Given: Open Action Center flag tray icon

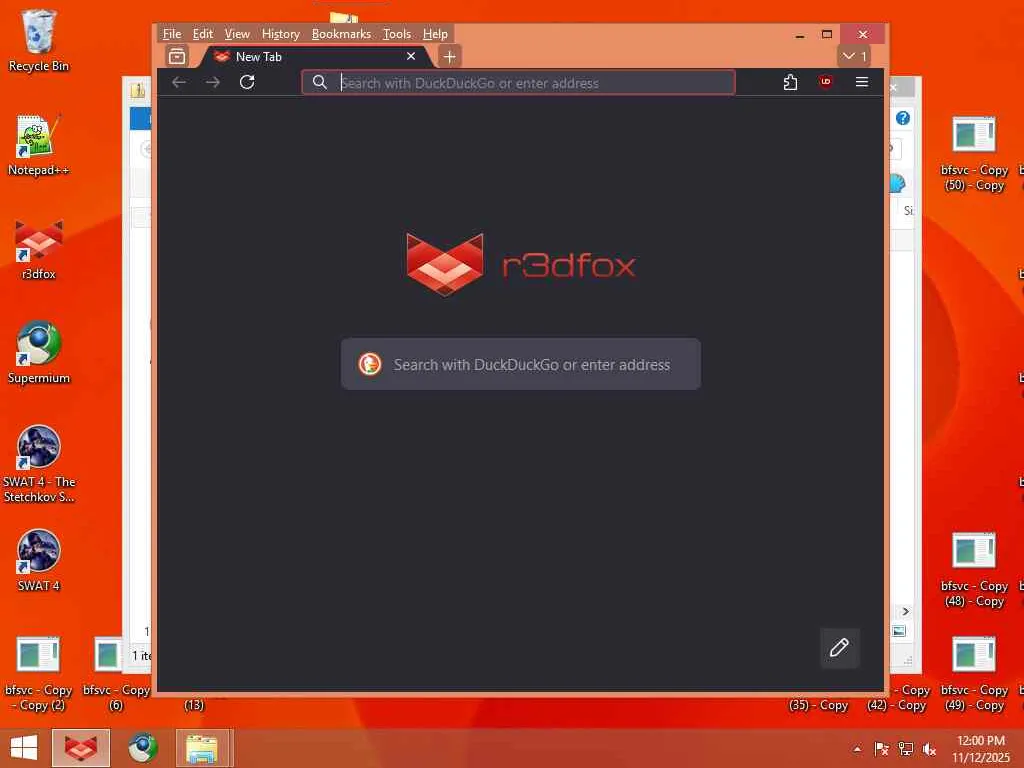Looking at the screenshot, I should click(x=881, y=749).
